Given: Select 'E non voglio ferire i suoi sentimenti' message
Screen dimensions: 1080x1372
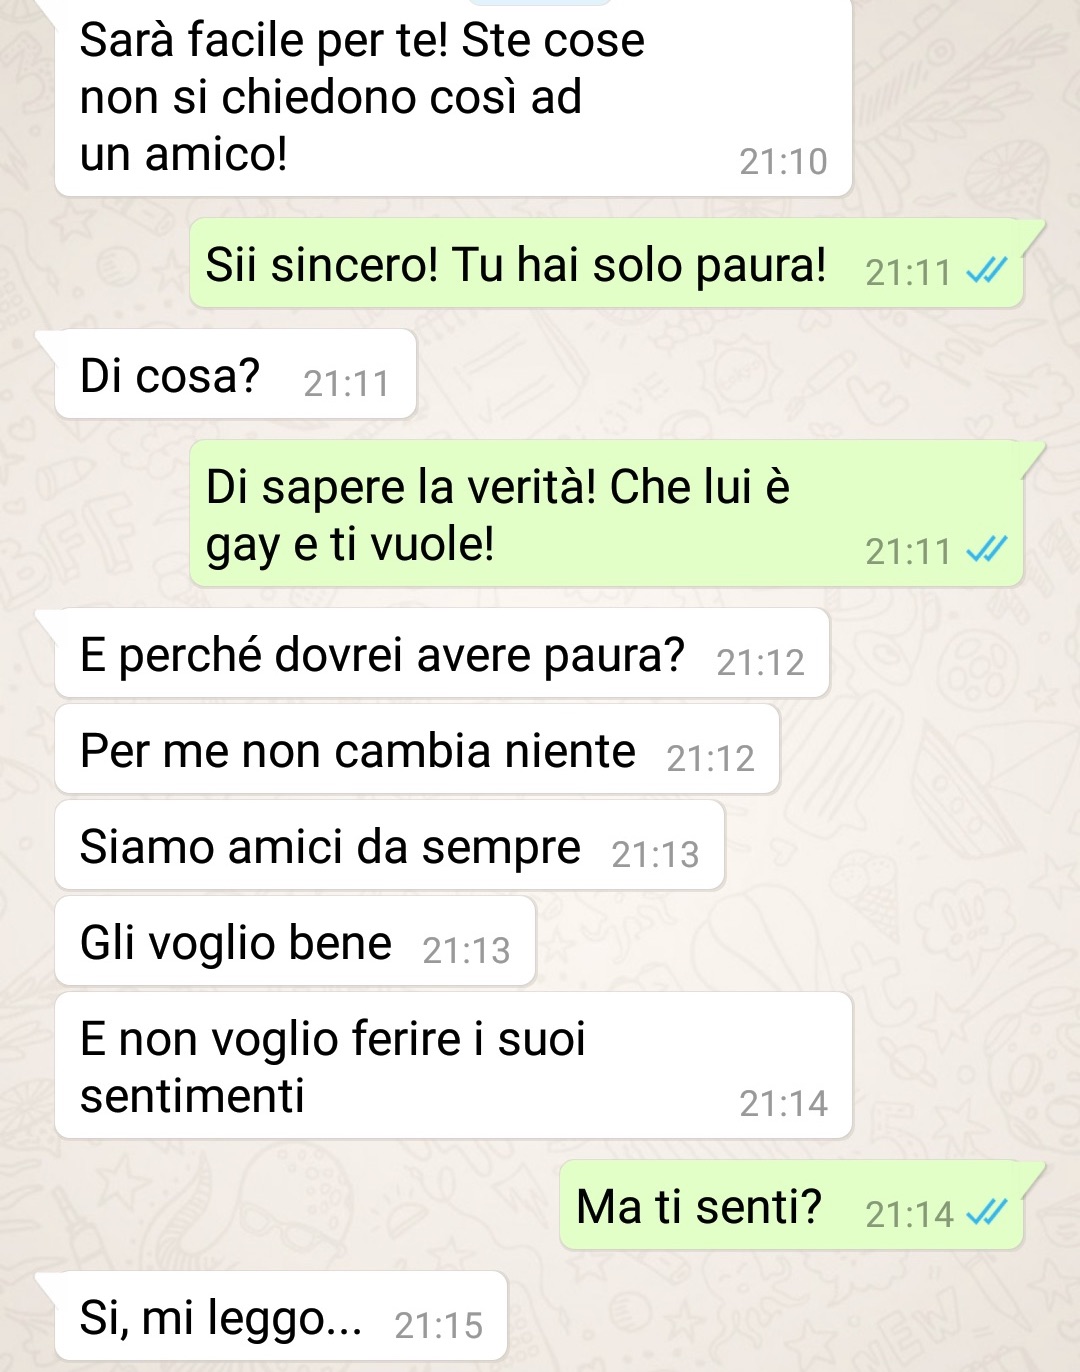Looking at the screenshot, I should click(453, 1065).
